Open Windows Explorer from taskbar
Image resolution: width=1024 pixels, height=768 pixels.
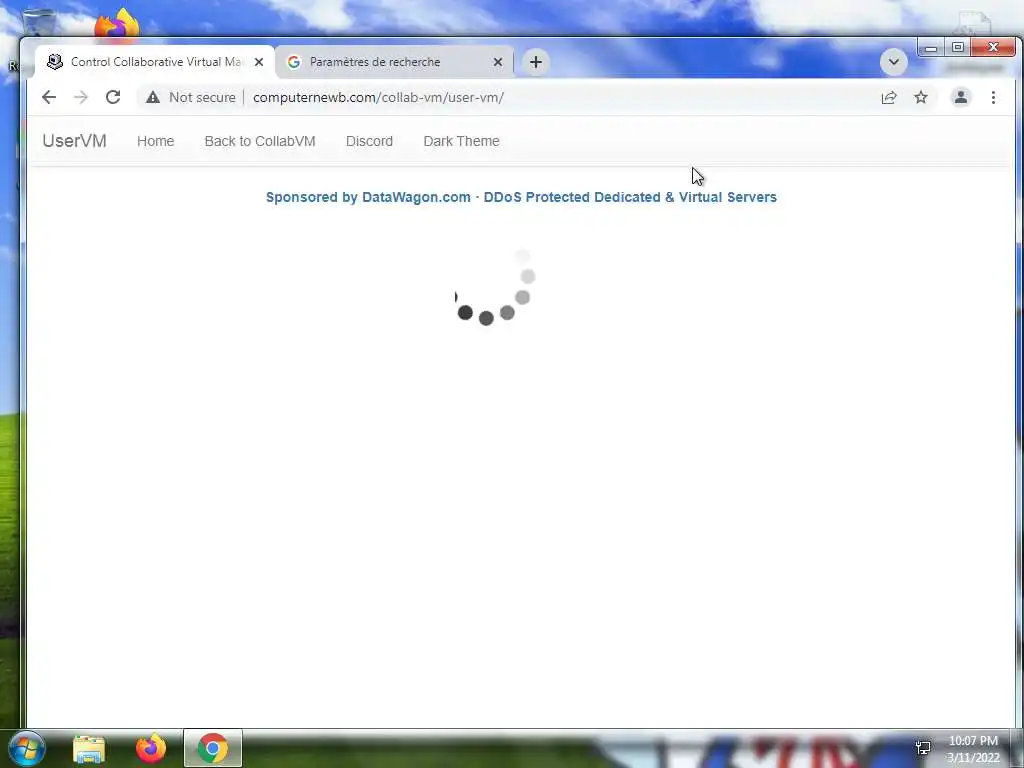[89, 748]
